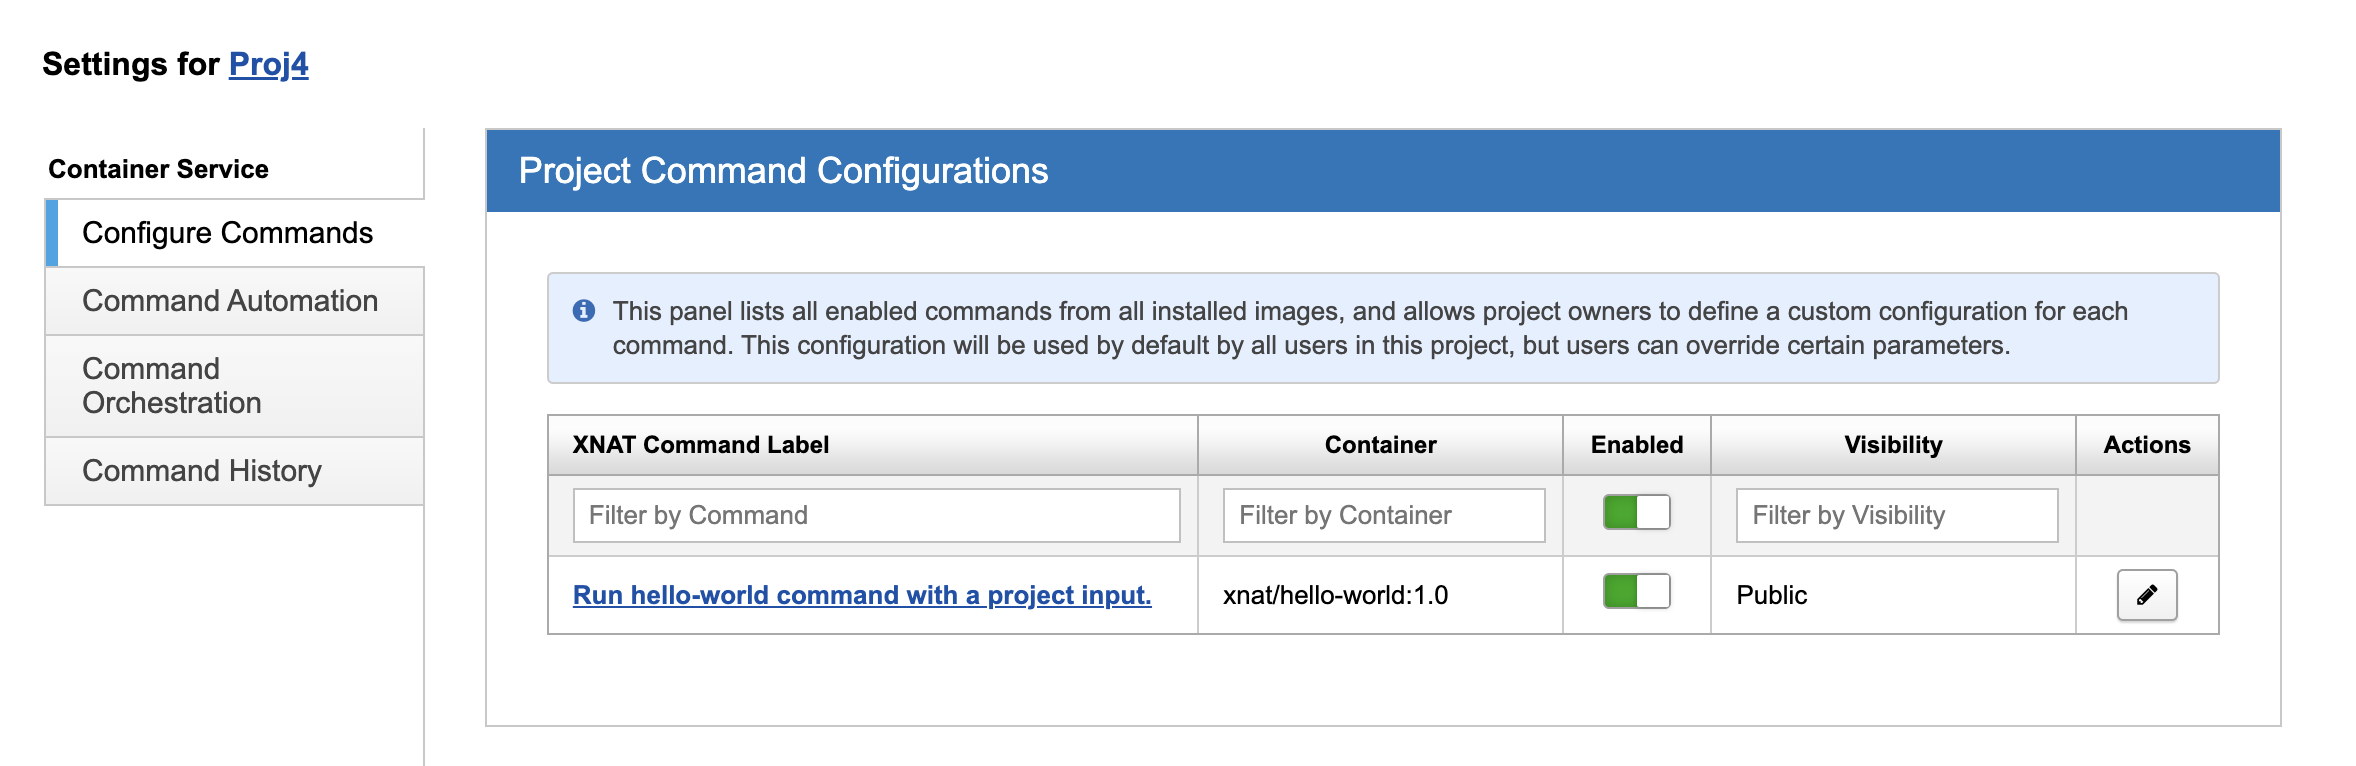The width and height of the screenshot is (2356, 766).
Task: Click the Visibility column header
Action: click(x=1893, y=445)
